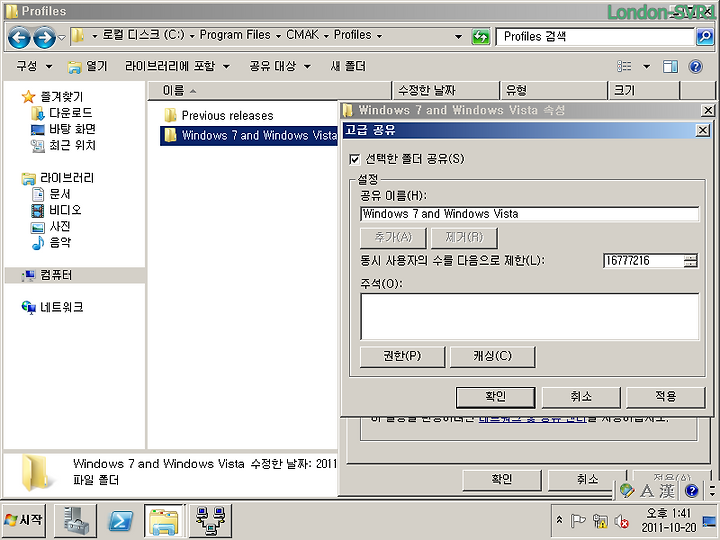Viewport: 720px width, 540px height.
Task: Expand dropdown after 로컬 디스크 (C:) breadcrumb
Action: click(191, 36)
